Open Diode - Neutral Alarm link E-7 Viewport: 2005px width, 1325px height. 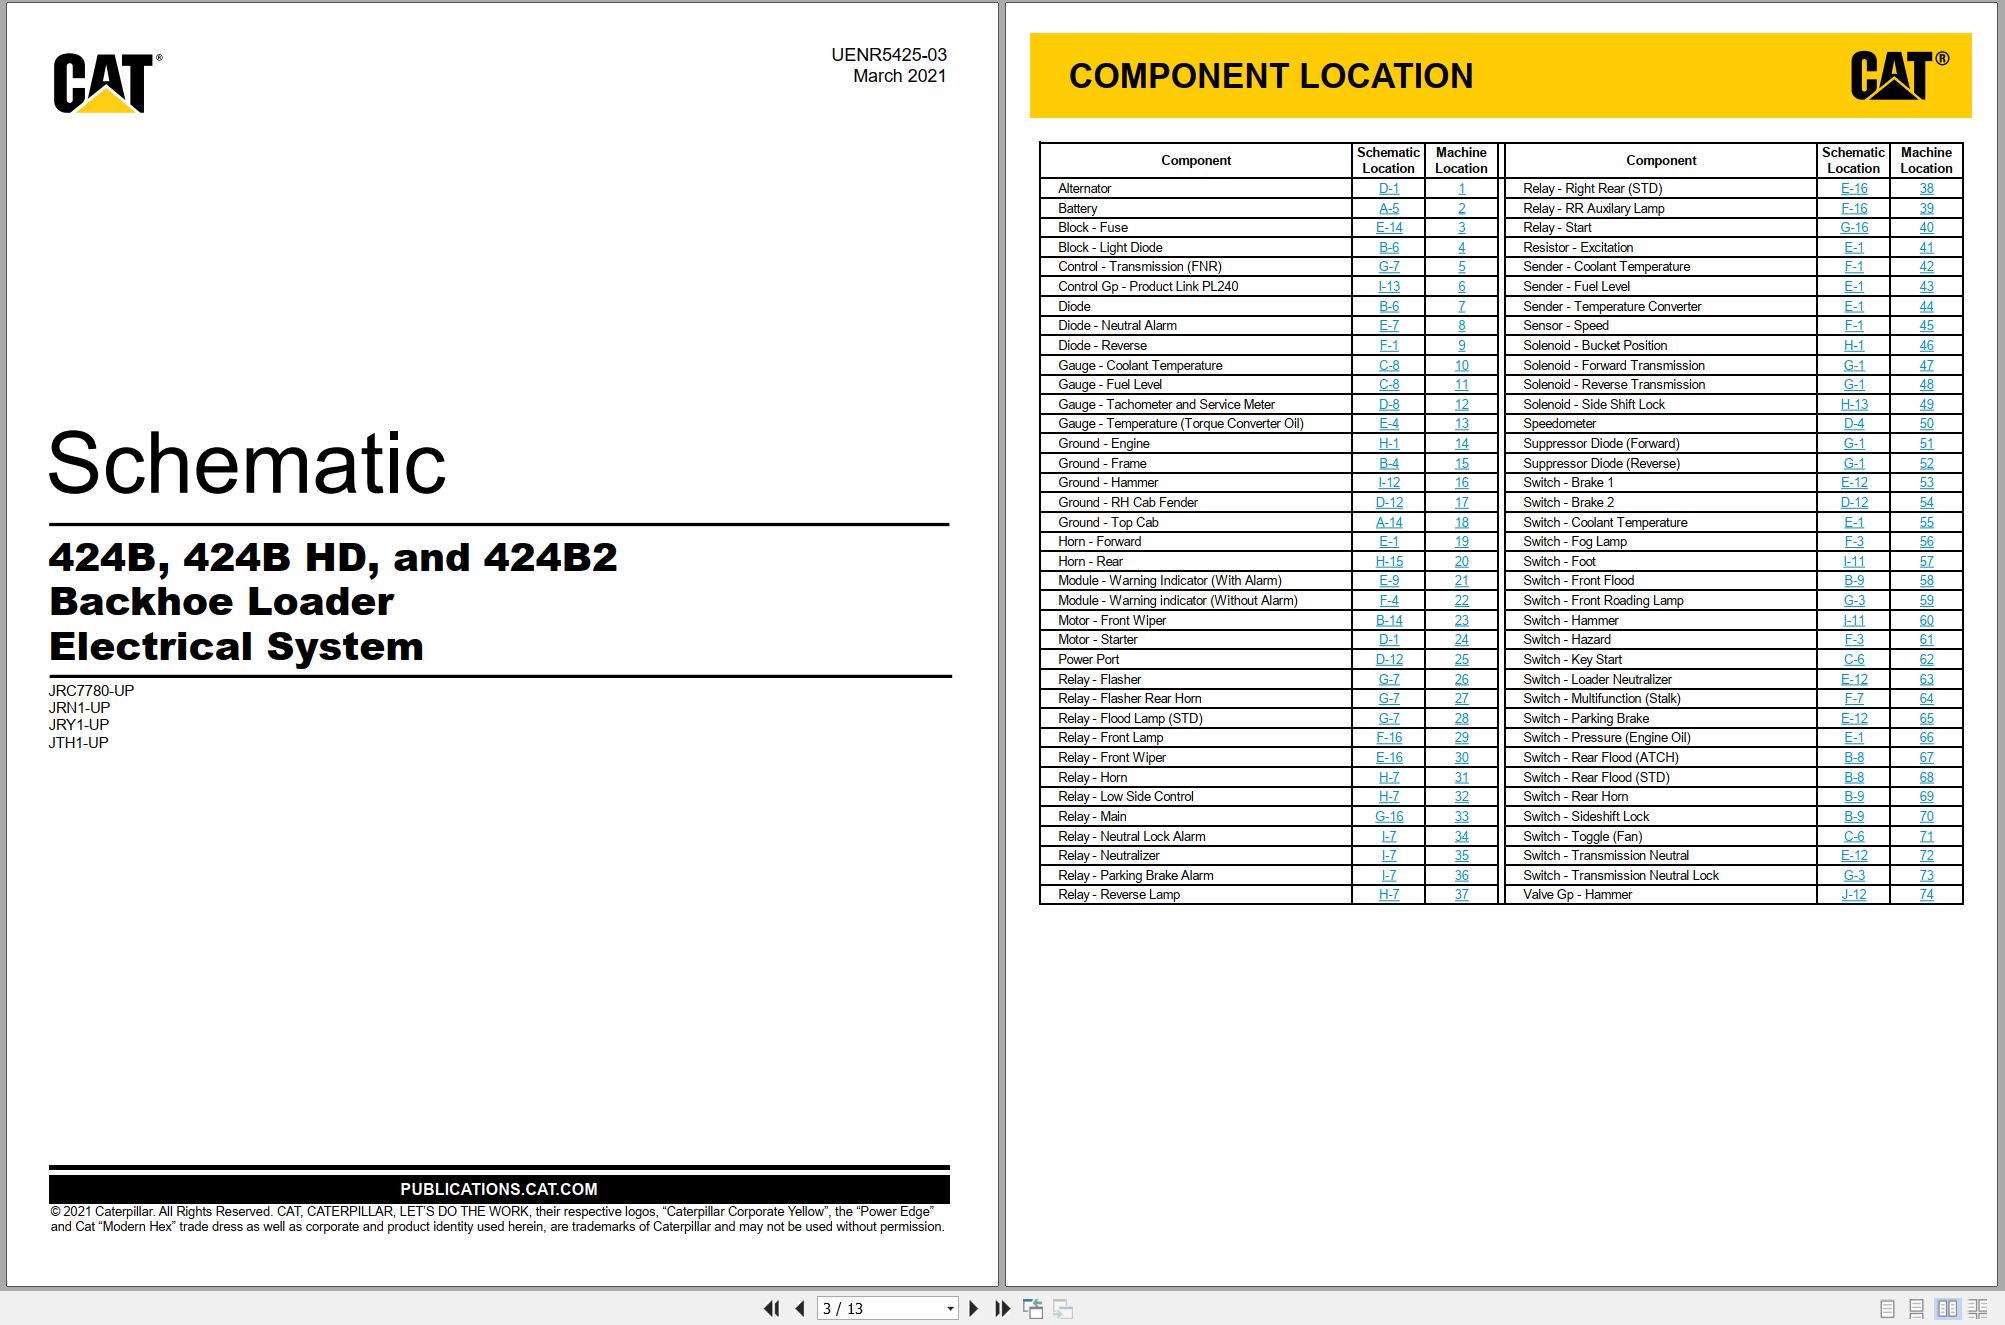click(x=1389, y=325)
